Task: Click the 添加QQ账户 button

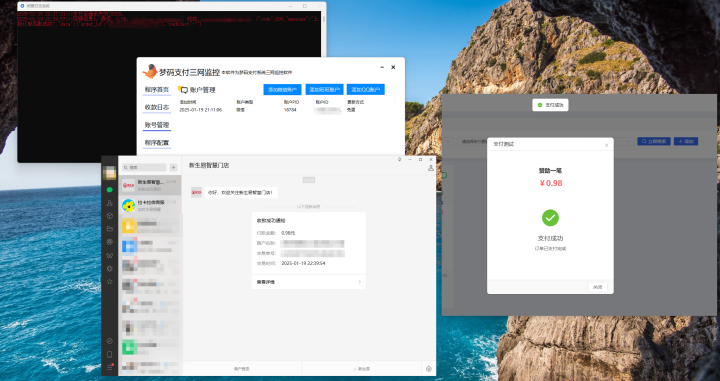Action: coord(366,90)
